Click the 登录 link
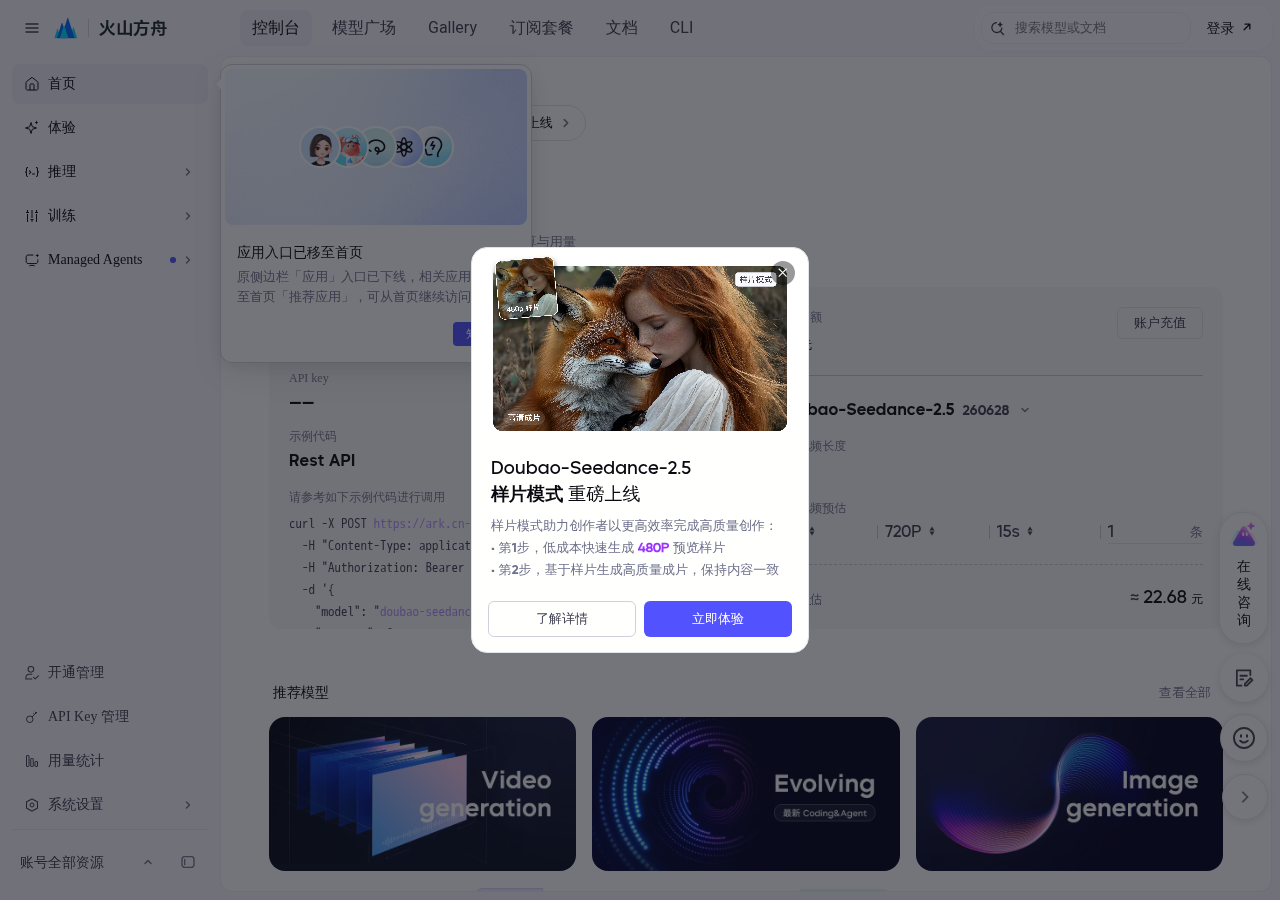 (x=1229, y=28)
